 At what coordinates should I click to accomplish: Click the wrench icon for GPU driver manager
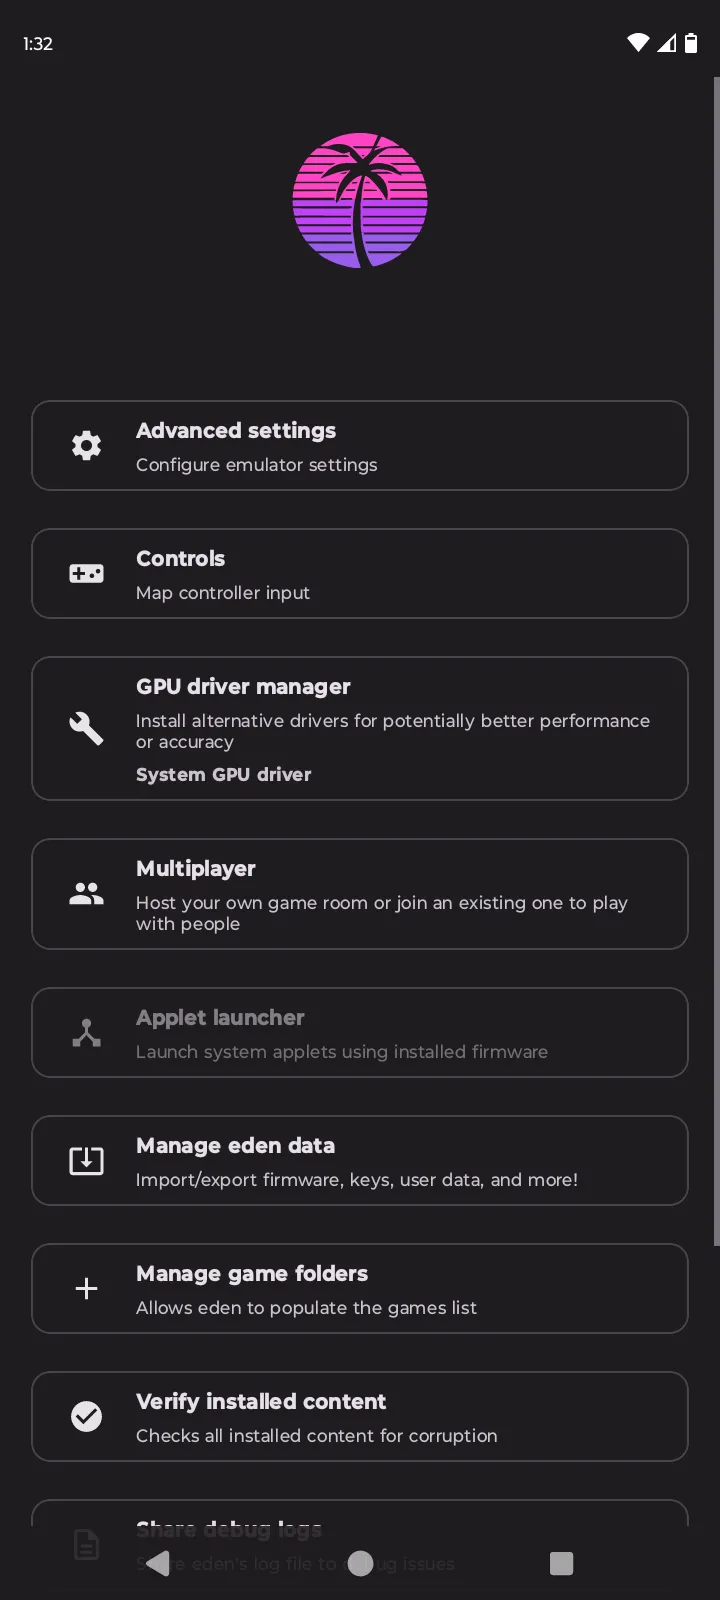(87, 728)
